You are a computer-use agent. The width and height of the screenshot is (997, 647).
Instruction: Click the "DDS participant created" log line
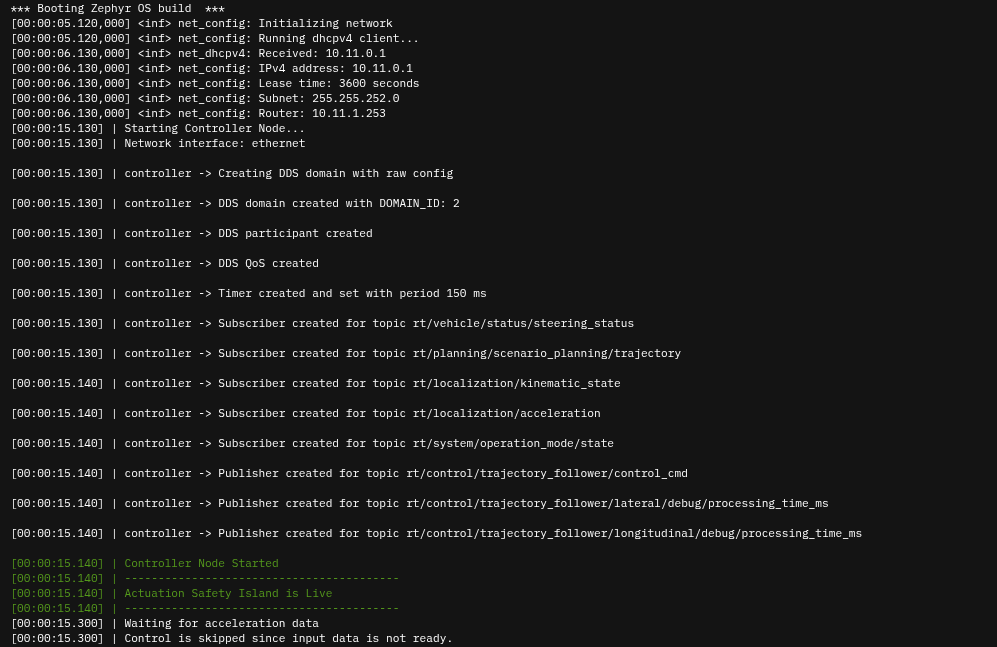pos(191,233)
